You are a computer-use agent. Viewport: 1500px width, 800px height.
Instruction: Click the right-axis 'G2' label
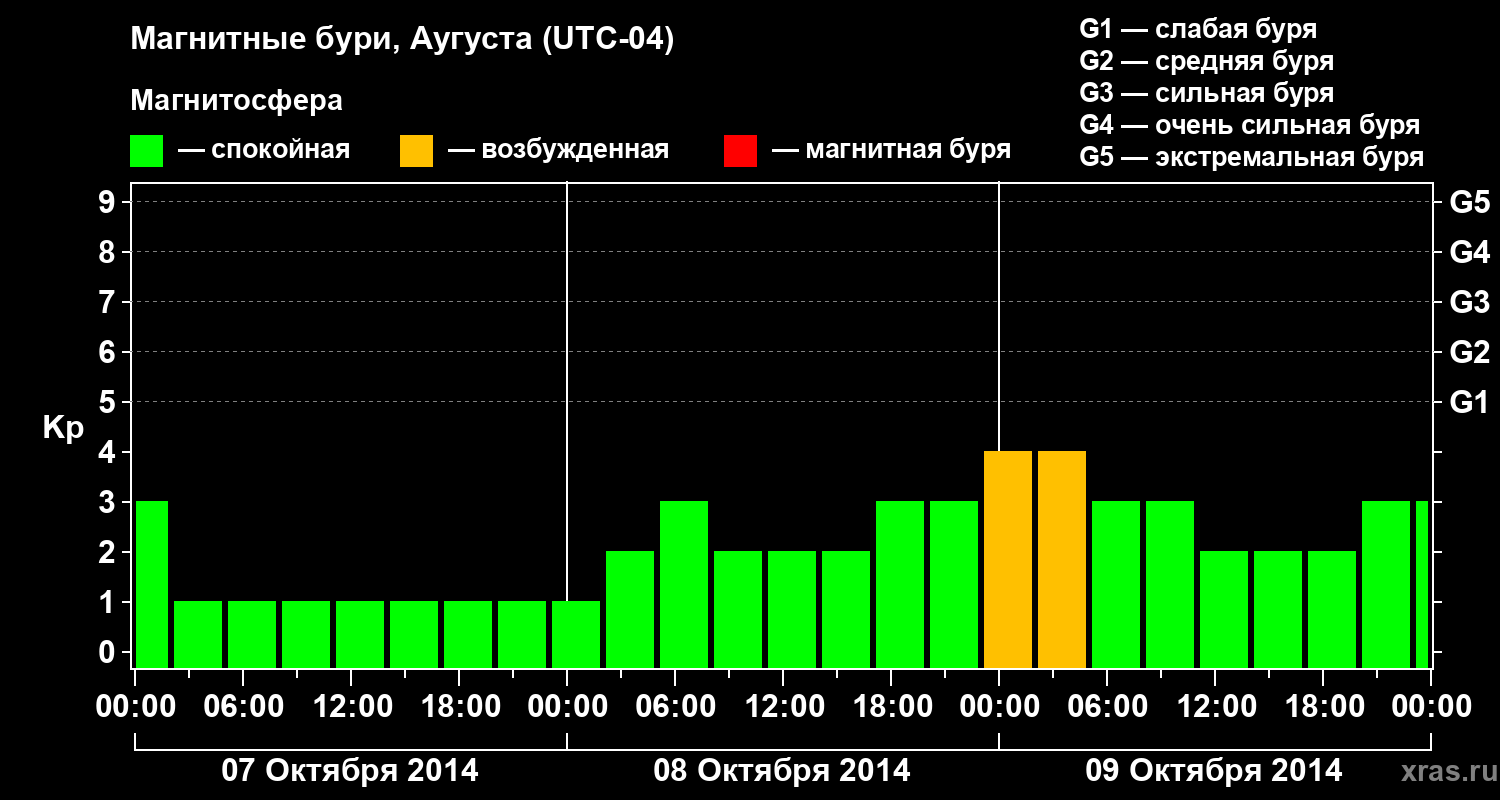(1470, 352)
